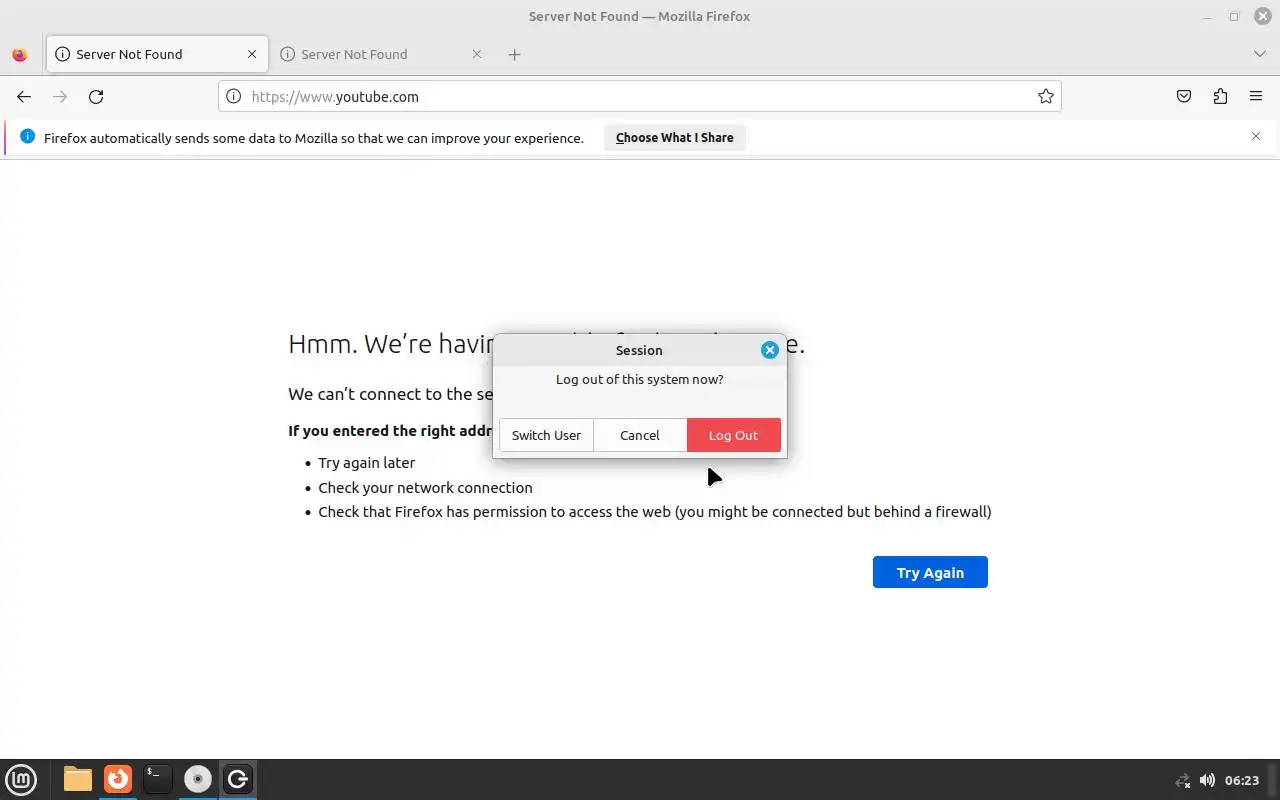Reload the current page
The height and width of the screenshot is (800, 1280).
pyautogui.click(x=96, y=96)
